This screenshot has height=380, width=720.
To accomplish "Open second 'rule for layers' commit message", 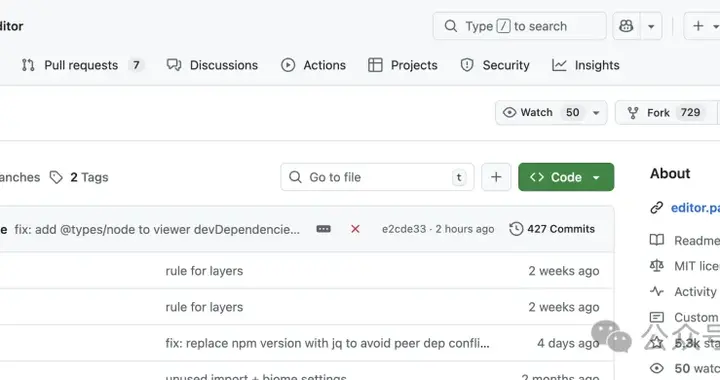I will (x=204, y=307).
